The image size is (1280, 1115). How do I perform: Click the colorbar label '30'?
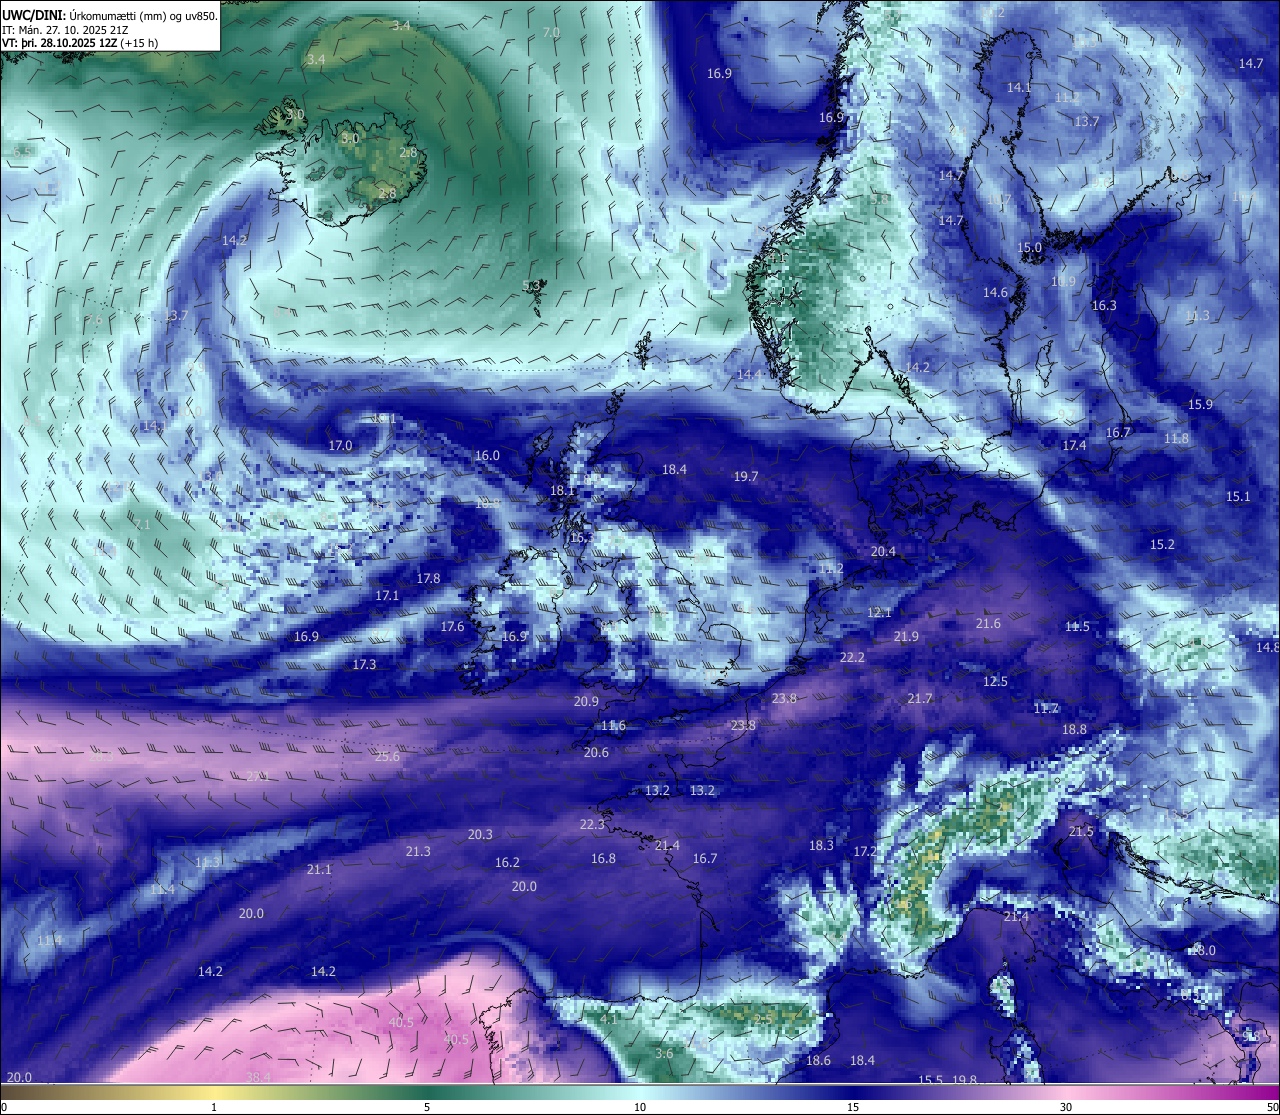click(1066, 1107)
